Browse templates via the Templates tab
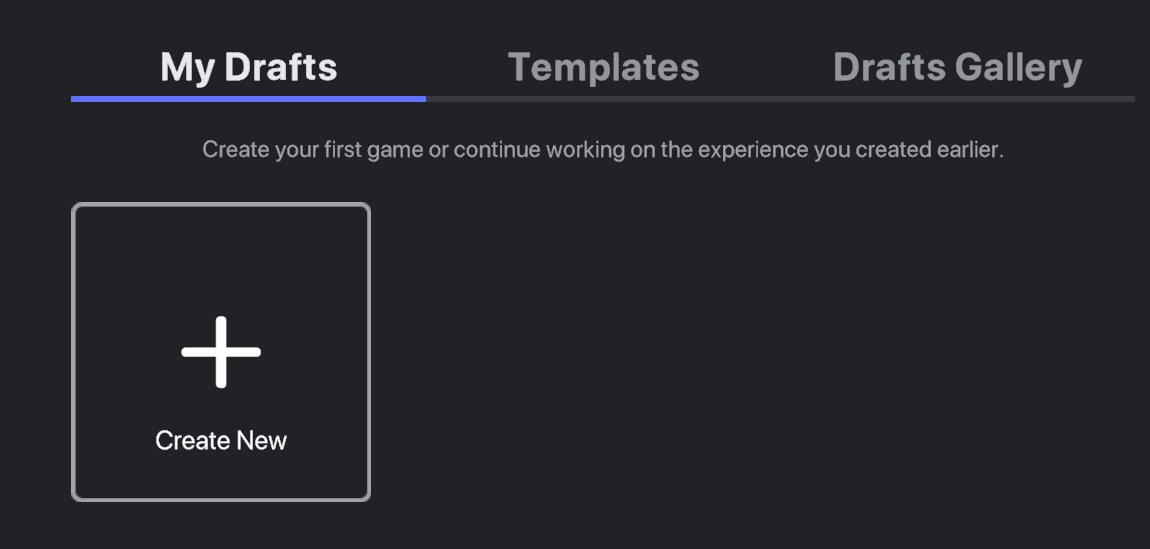This screenshot has height=549, width=1150. [x=603, y=67]
